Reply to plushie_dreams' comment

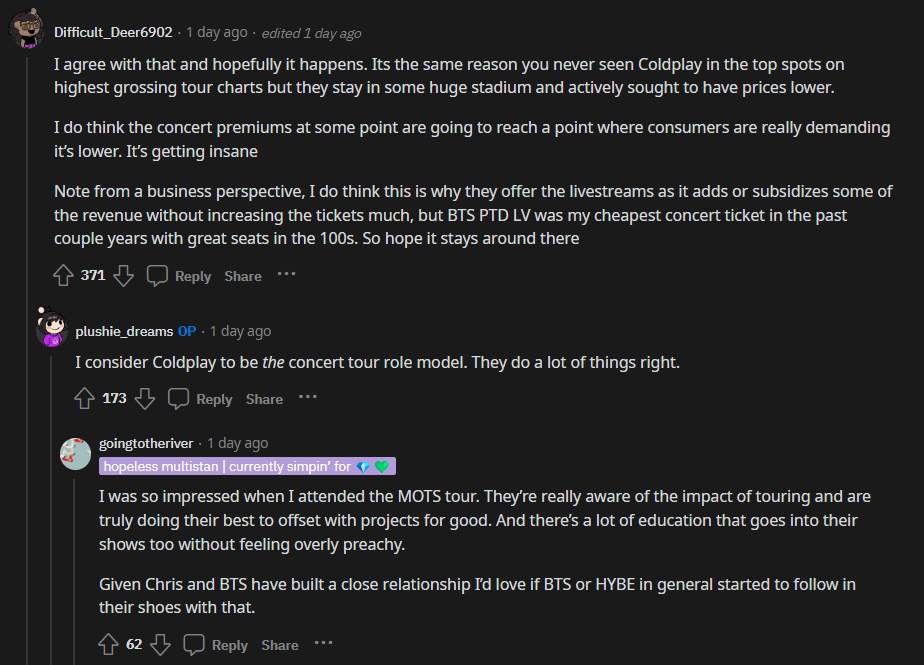click(201, 398)
